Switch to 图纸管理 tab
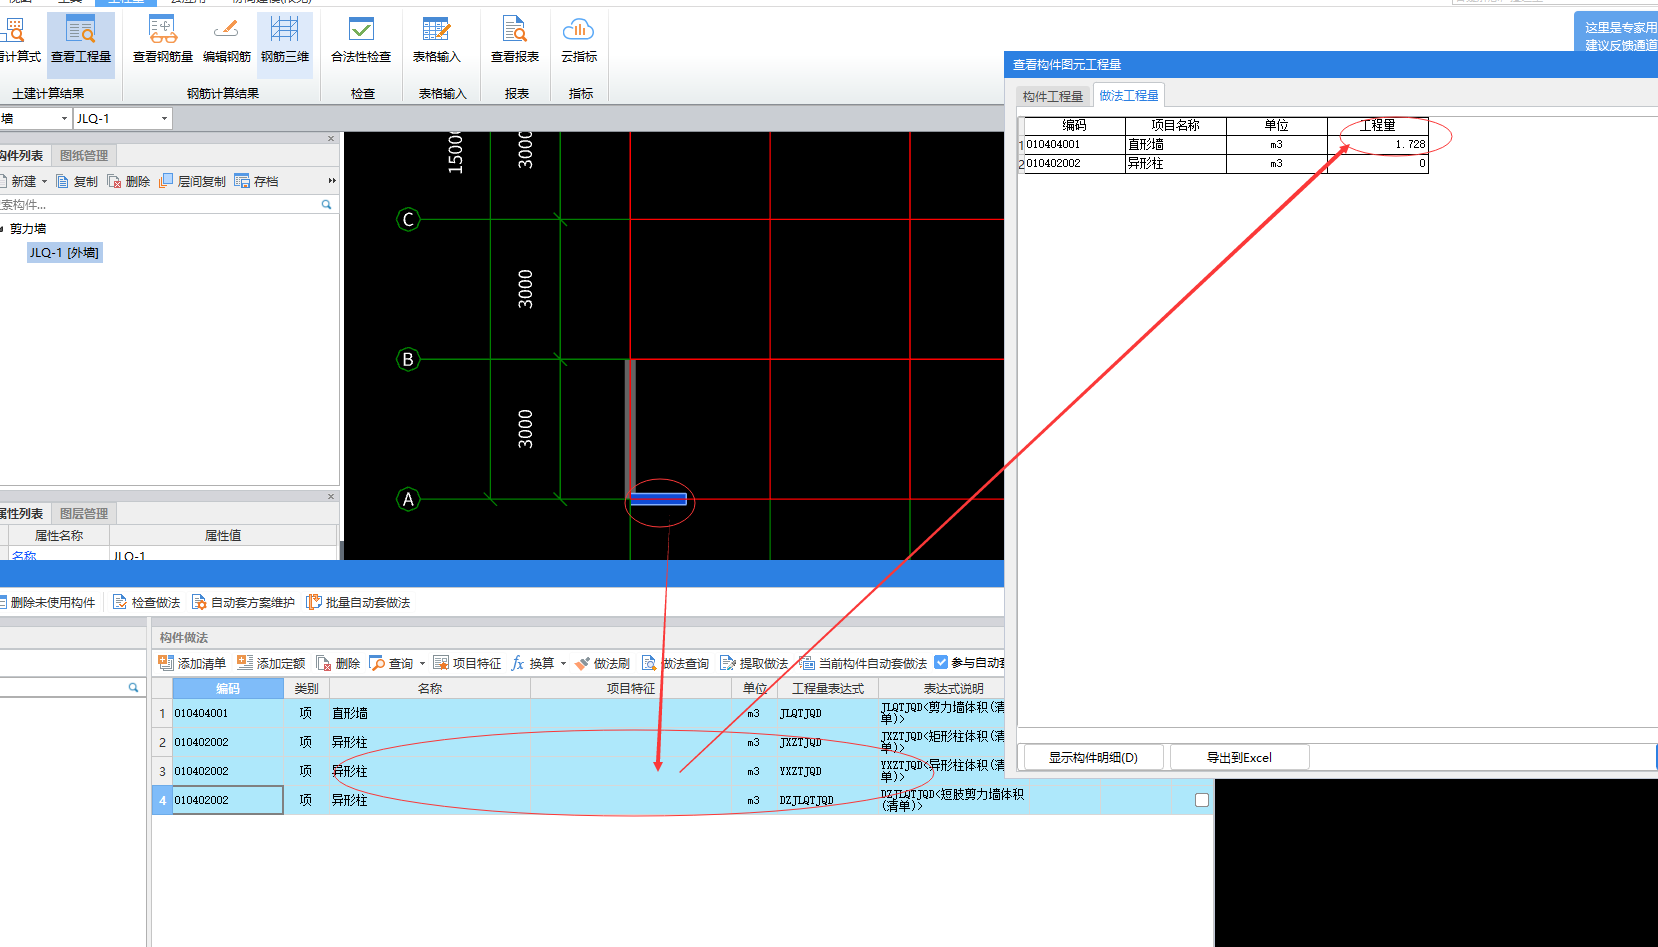1658x947 pixels. tap(84, 155)
